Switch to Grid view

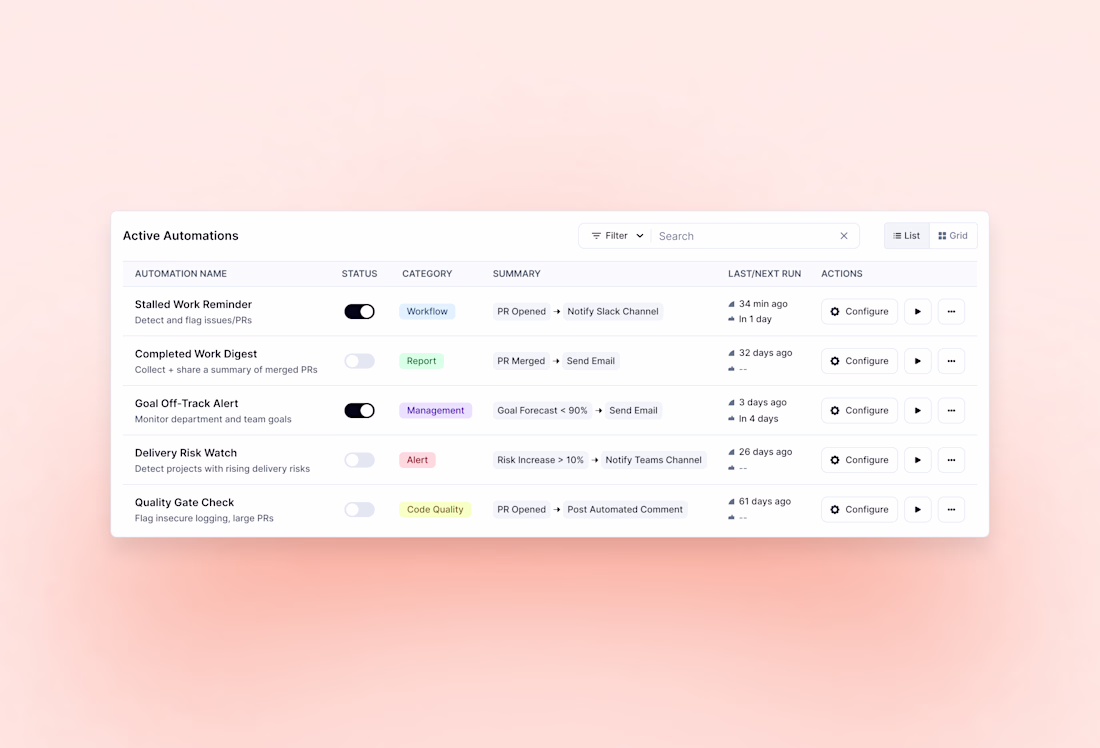click(953, 236)
